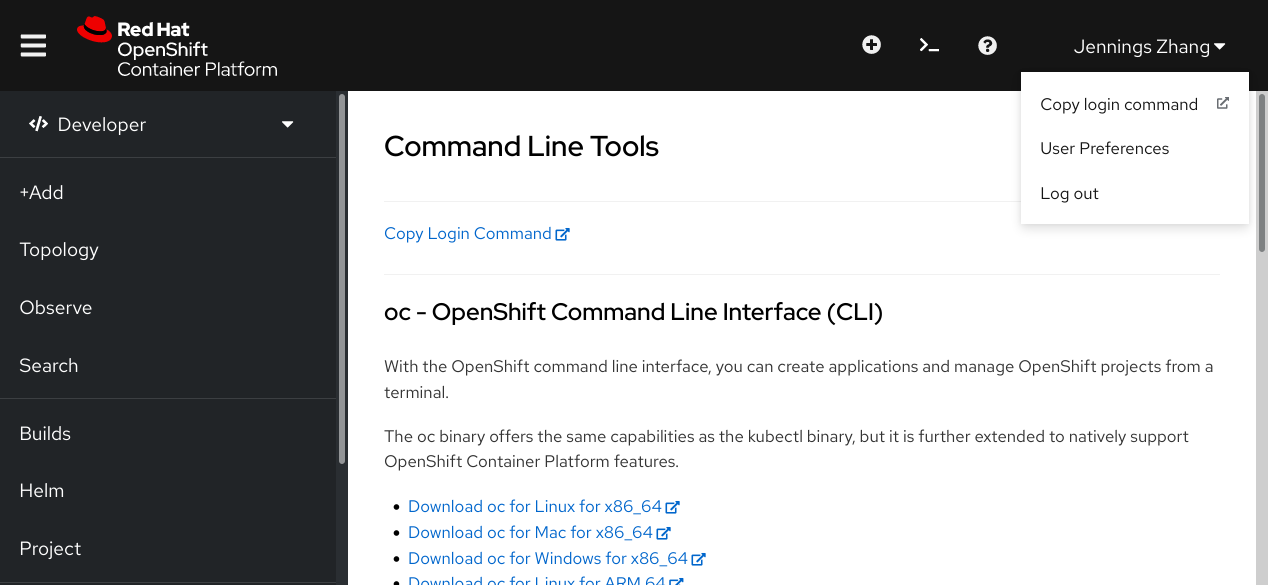
Task: Click external icon next to Windows x86_64 download
Action: tap(698, 559)
